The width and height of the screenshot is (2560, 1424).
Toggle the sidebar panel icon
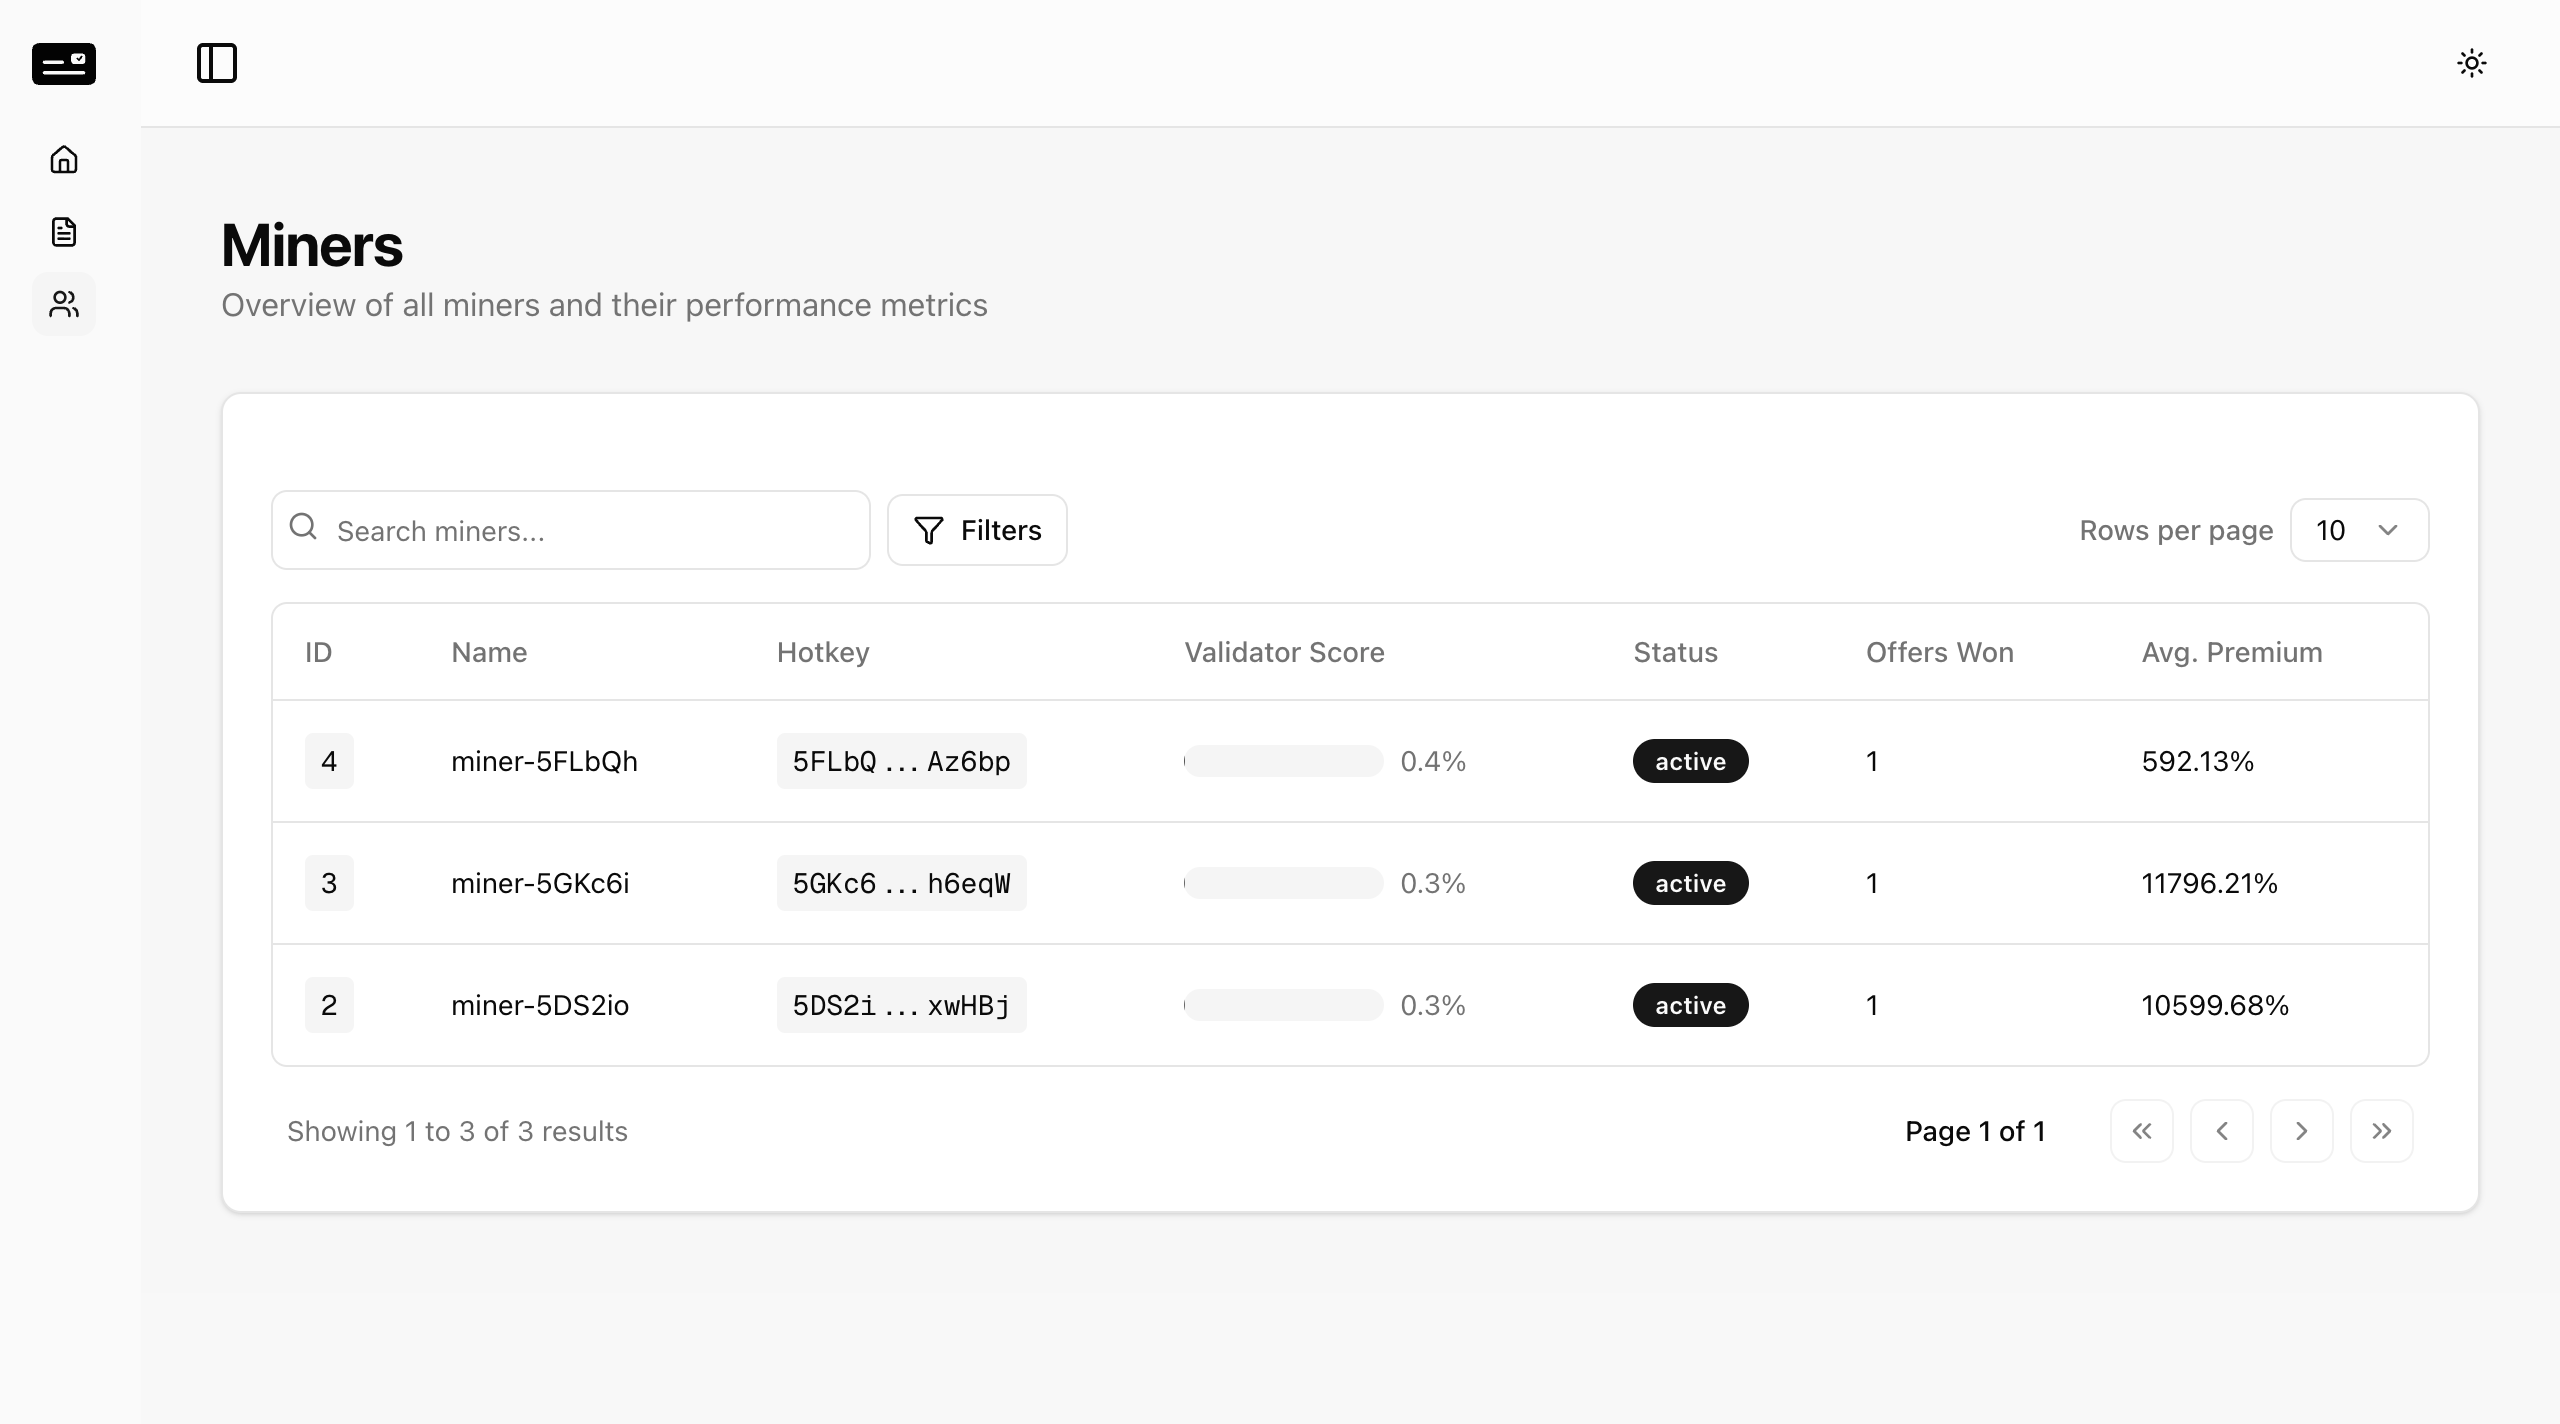[x=217, y=63]
